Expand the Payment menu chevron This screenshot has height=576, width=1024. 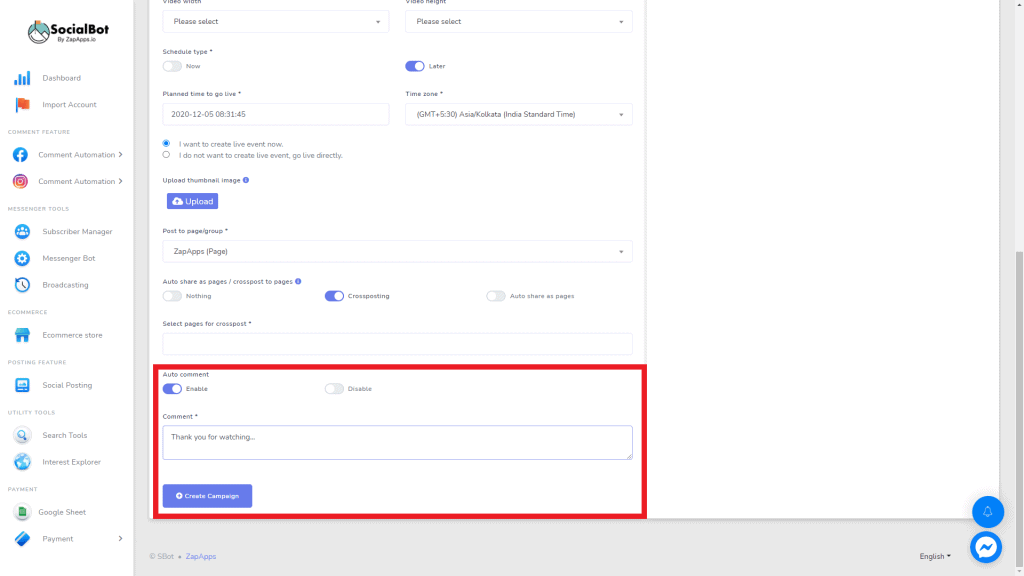coord(120,539)
